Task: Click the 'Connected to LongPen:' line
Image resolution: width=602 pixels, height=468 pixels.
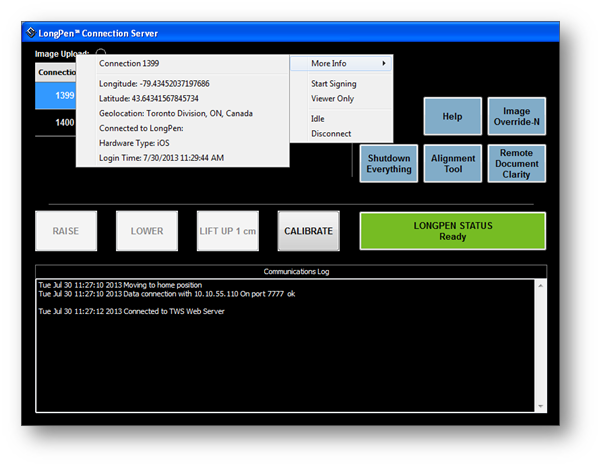Action: tap(141, 128)
